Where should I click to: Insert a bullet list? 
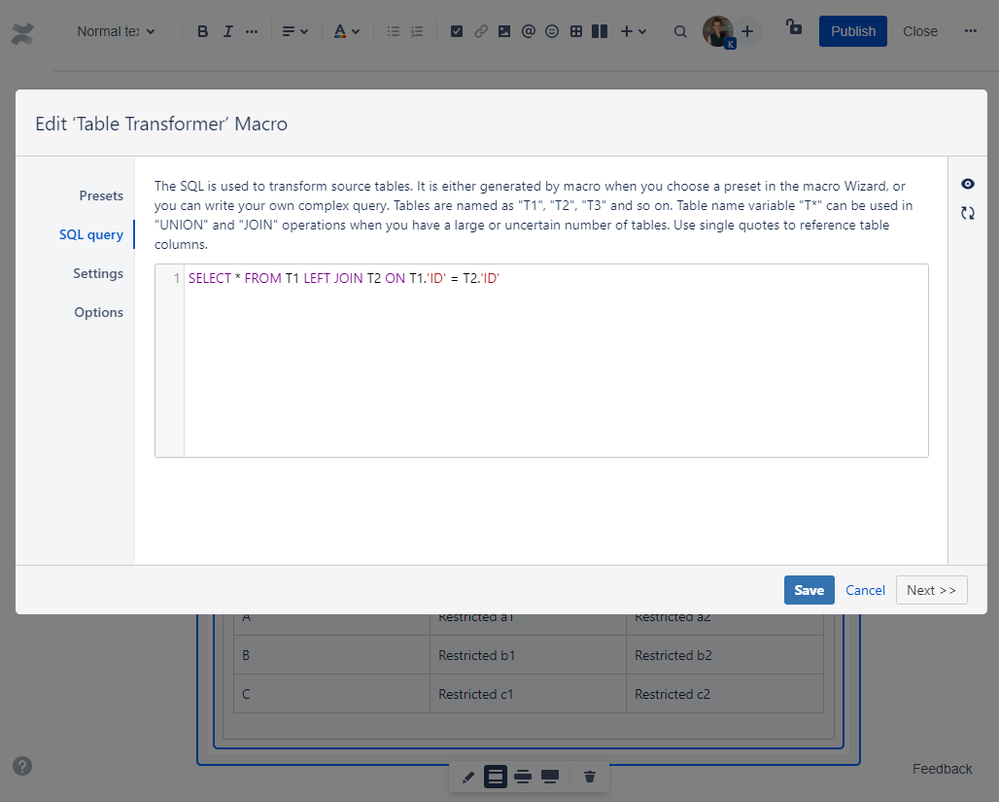coord(393,31)
